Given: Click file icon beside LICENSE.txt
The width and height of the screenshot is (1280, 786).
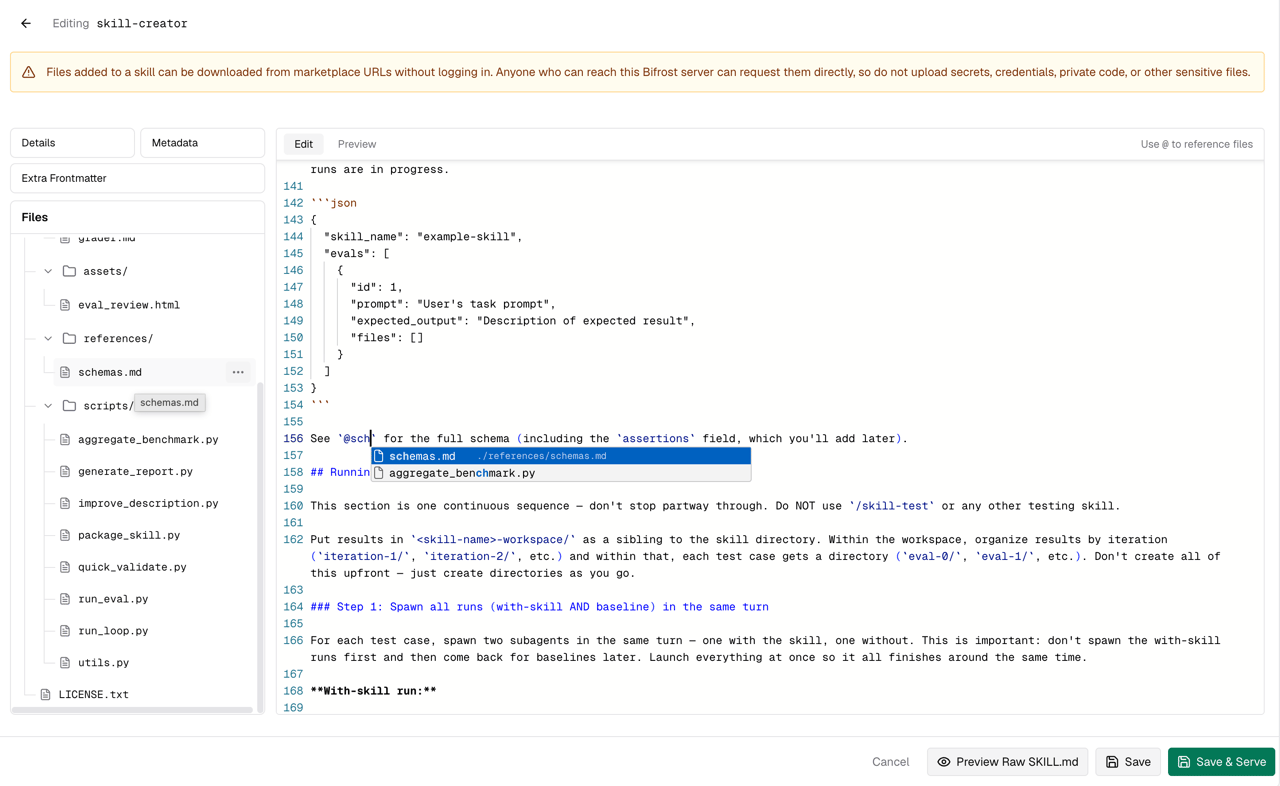Looking at the screenshot, I should point(45,694).
